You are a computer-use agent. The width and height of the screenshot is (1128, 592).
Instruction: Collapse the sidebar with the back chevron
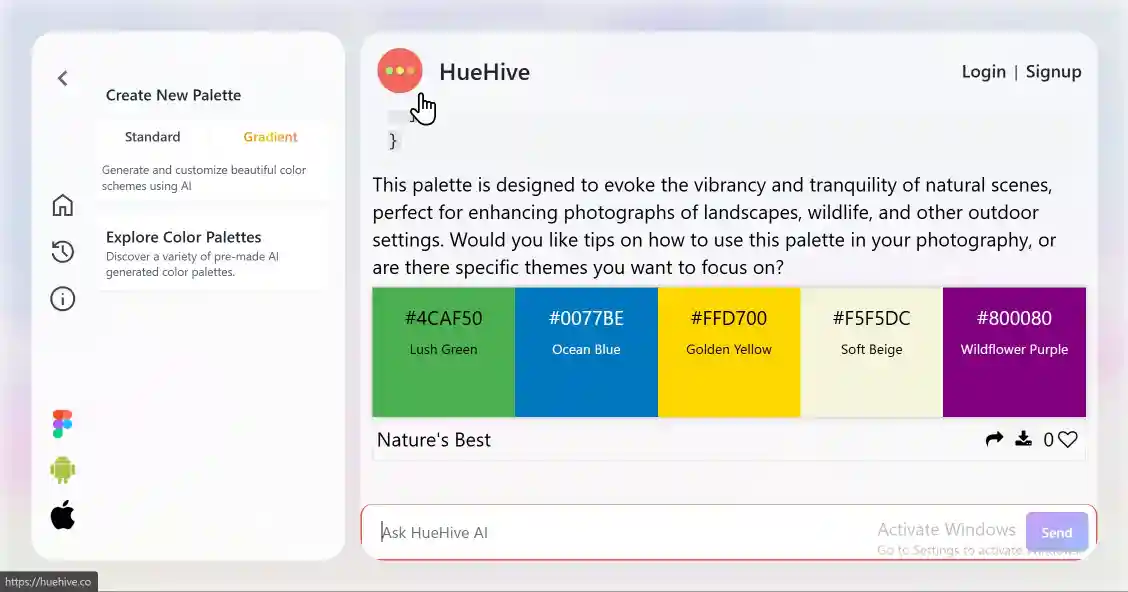[x=63, y=77]
